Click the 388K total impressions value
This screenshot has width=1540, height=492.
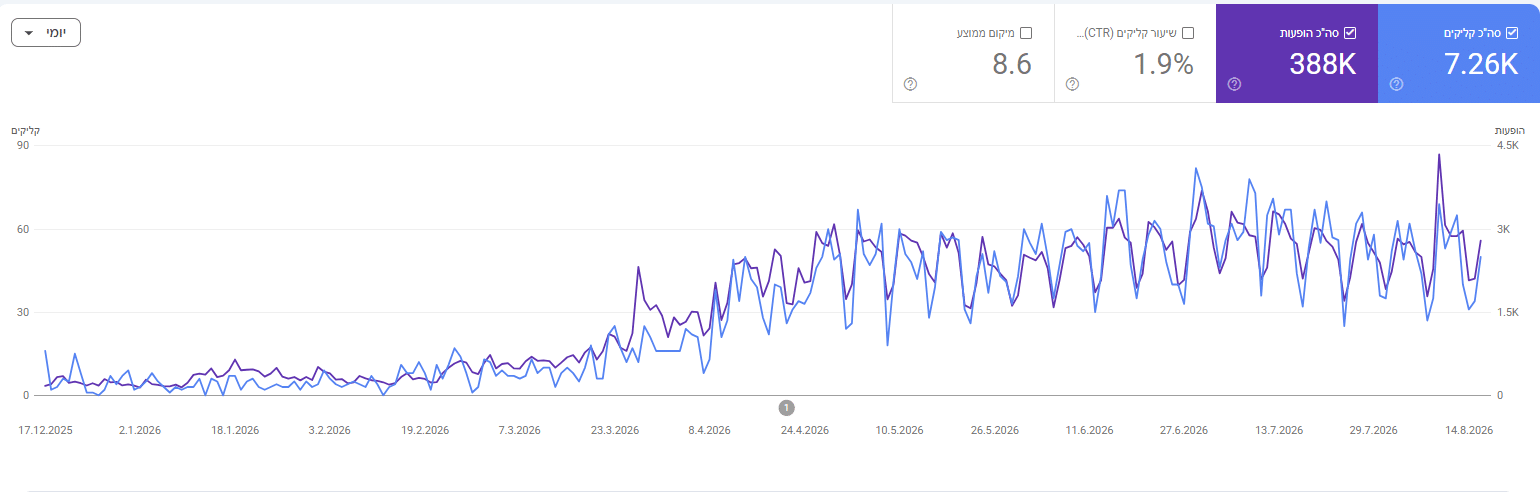point(1322,64)
